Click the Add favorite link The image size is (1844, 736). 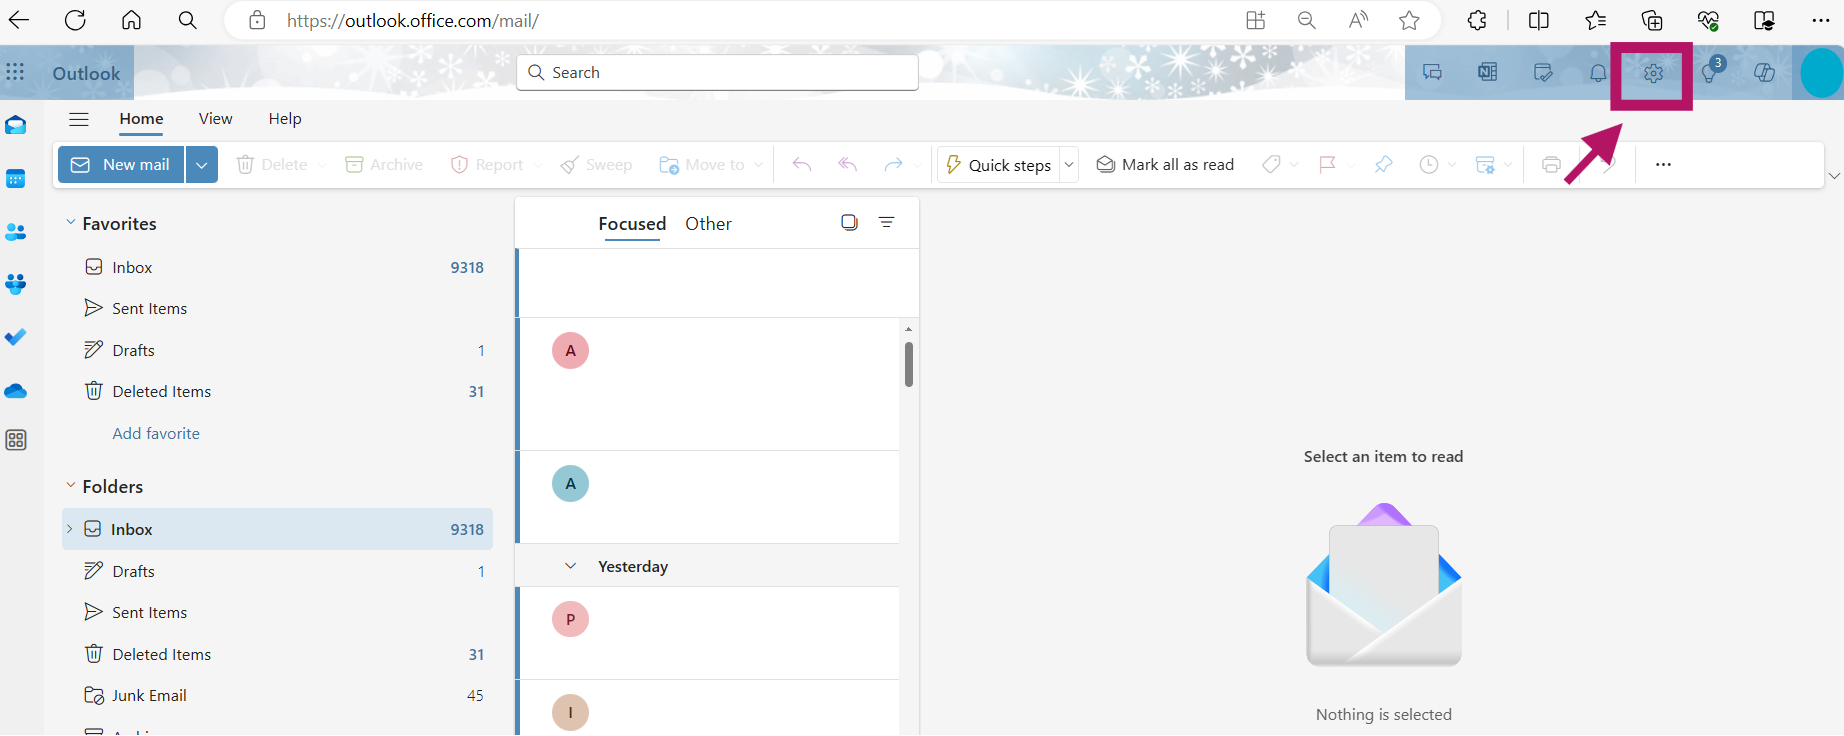pyautogui.click(x=156, y=433)
